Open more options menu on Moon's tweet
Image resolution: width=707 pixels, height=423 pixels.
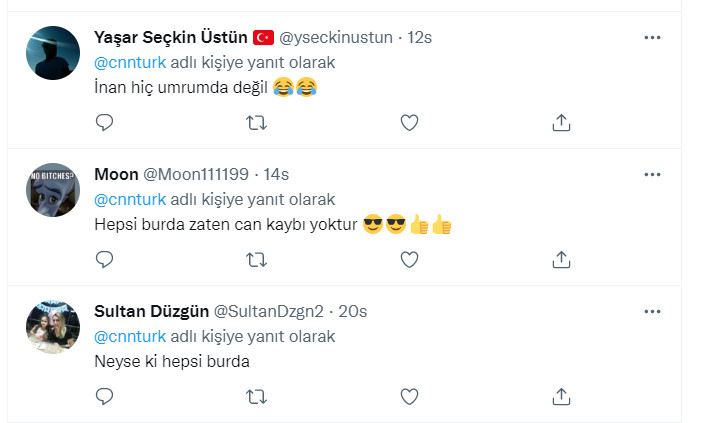[x=652, y=175]
